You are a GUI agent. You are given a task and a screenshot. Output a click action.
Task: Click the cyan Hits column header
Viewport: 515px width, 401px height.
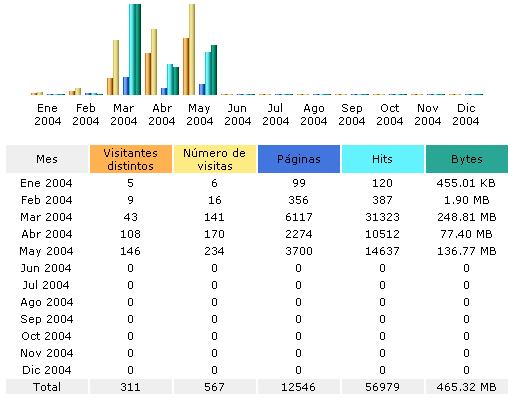383,159
